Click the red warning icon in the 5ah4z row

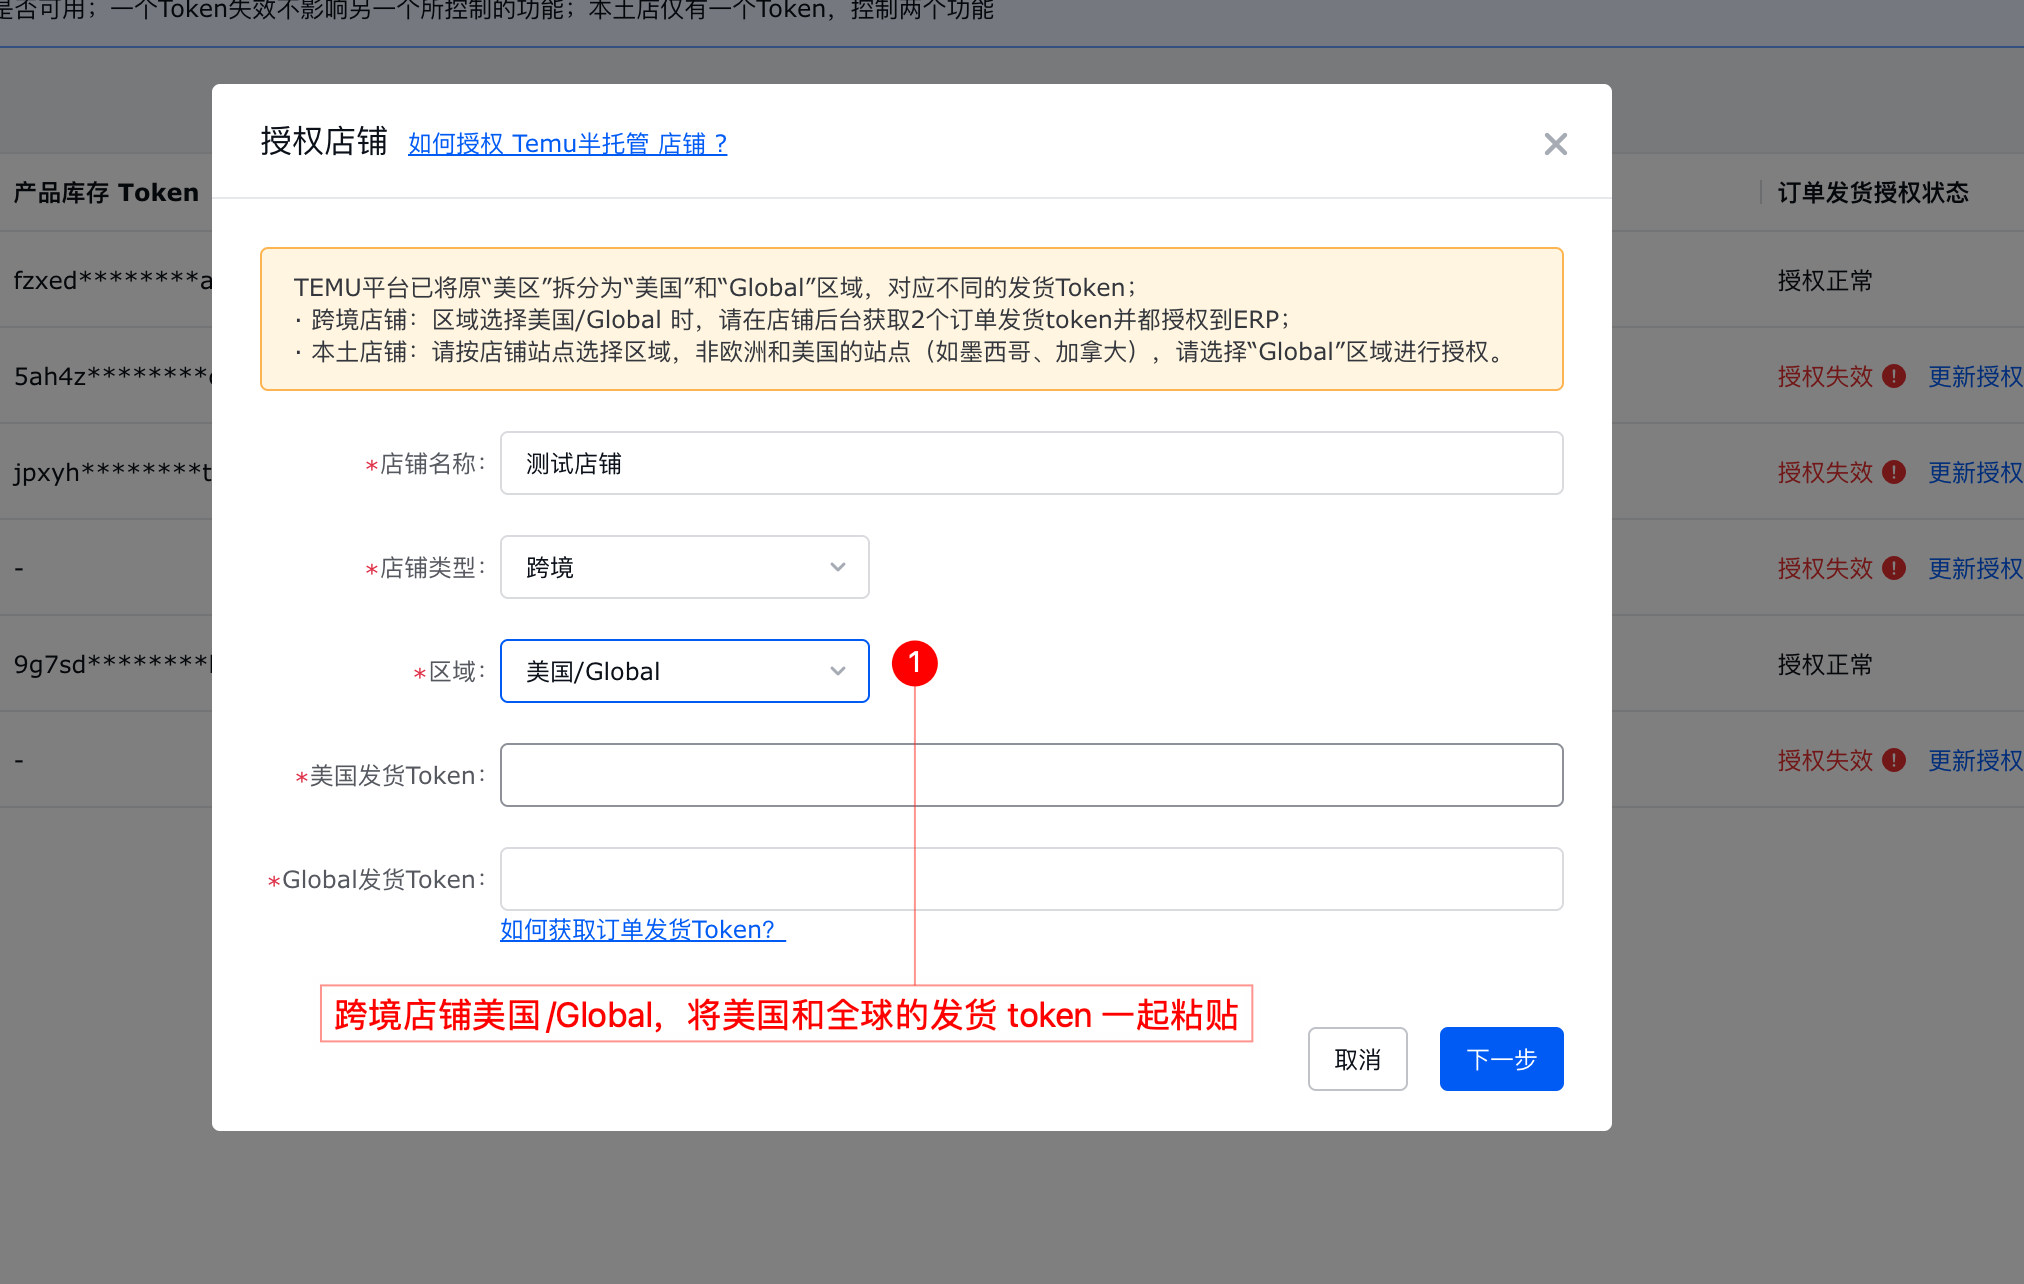[1893, 376]
